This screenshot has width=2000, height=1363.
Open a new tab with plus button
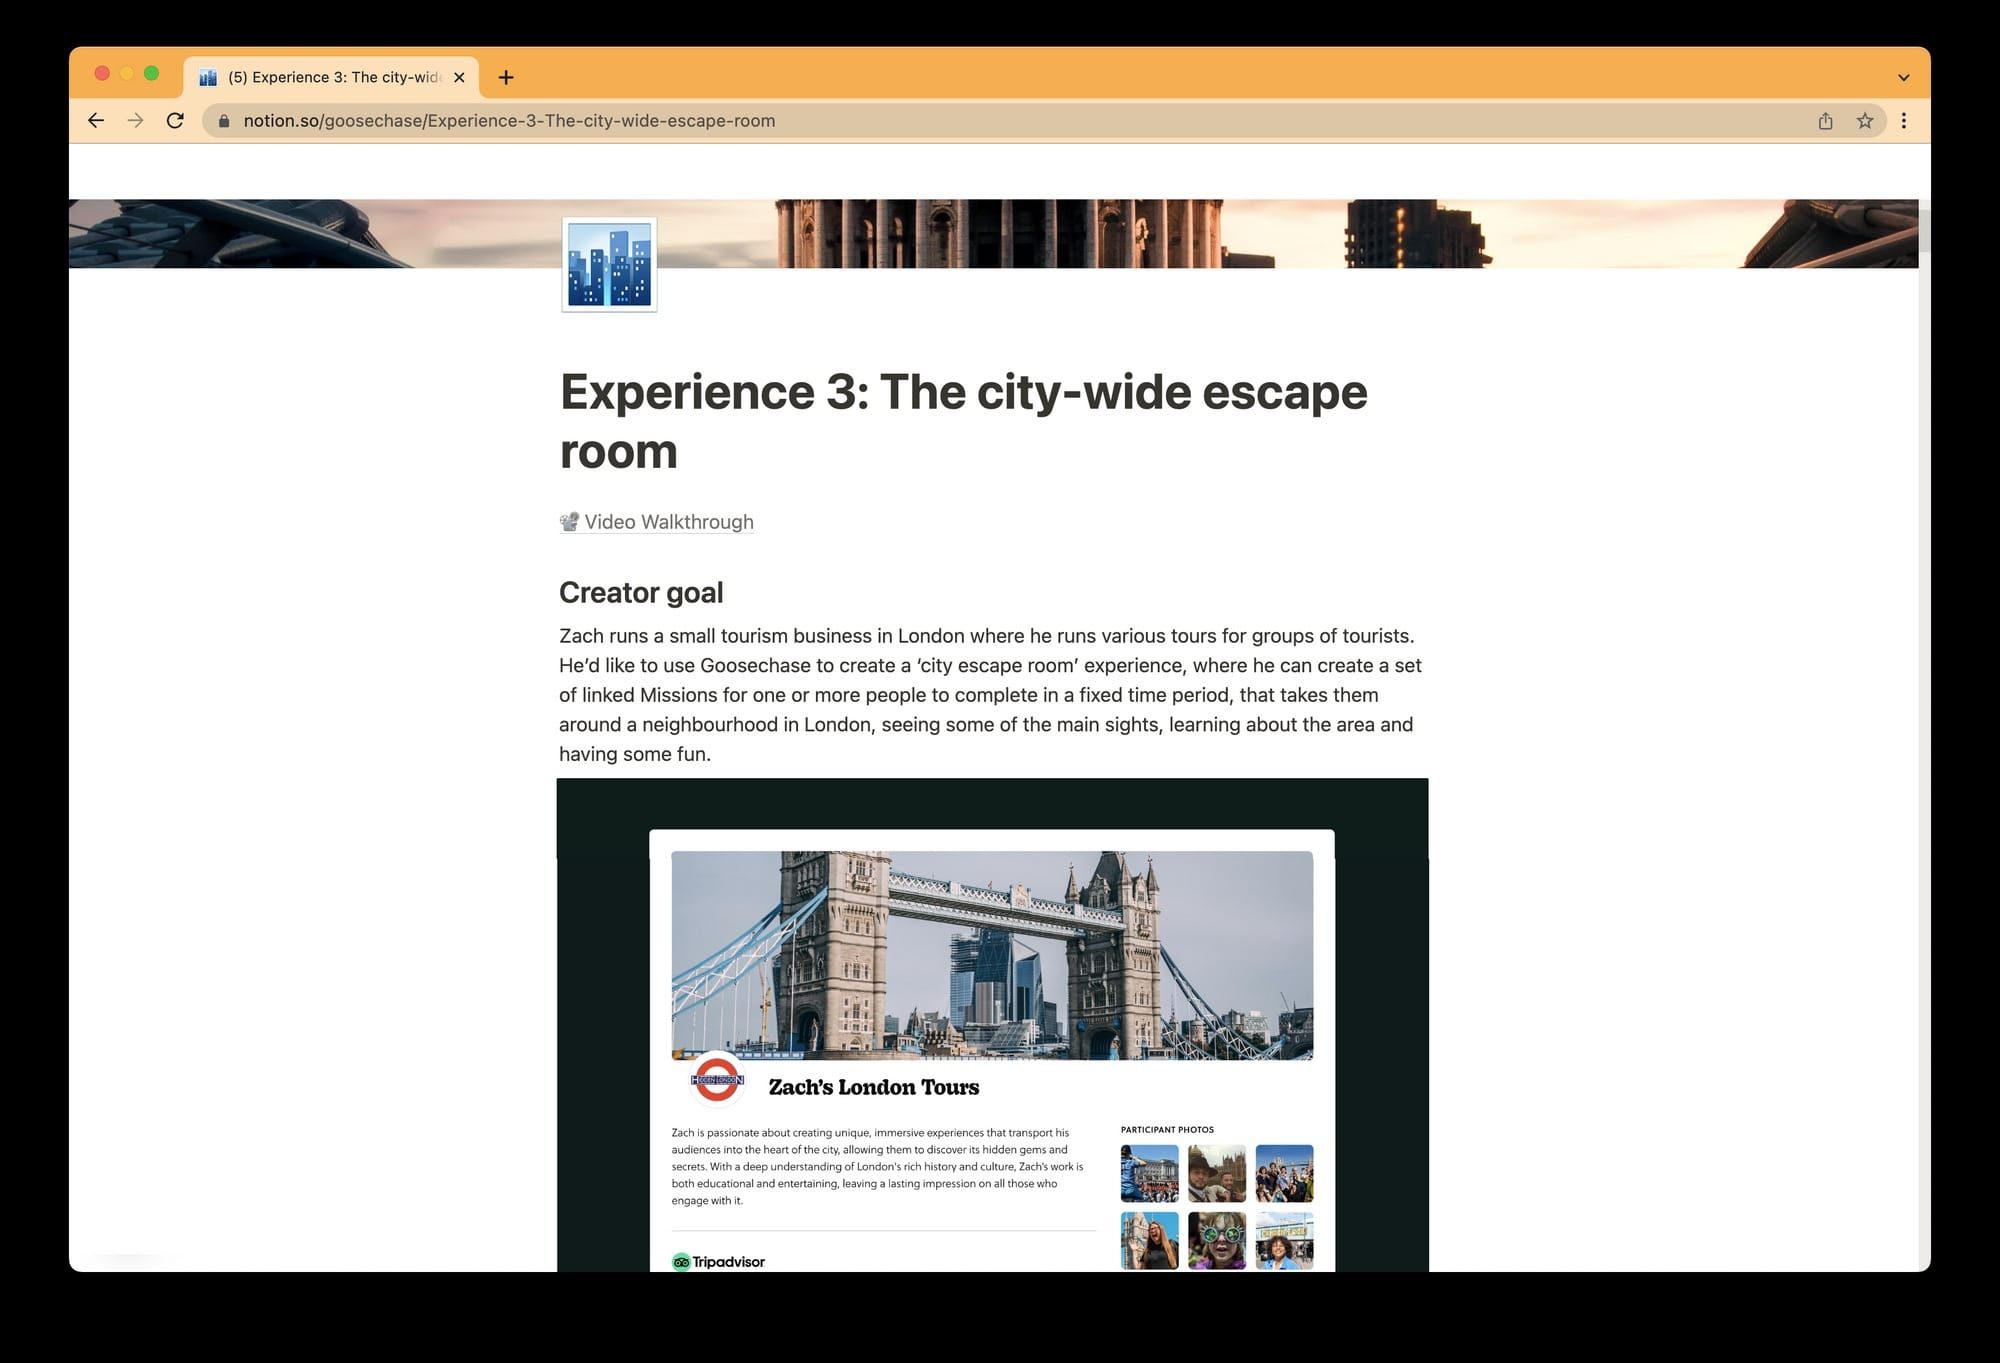(x=506, y=77)
